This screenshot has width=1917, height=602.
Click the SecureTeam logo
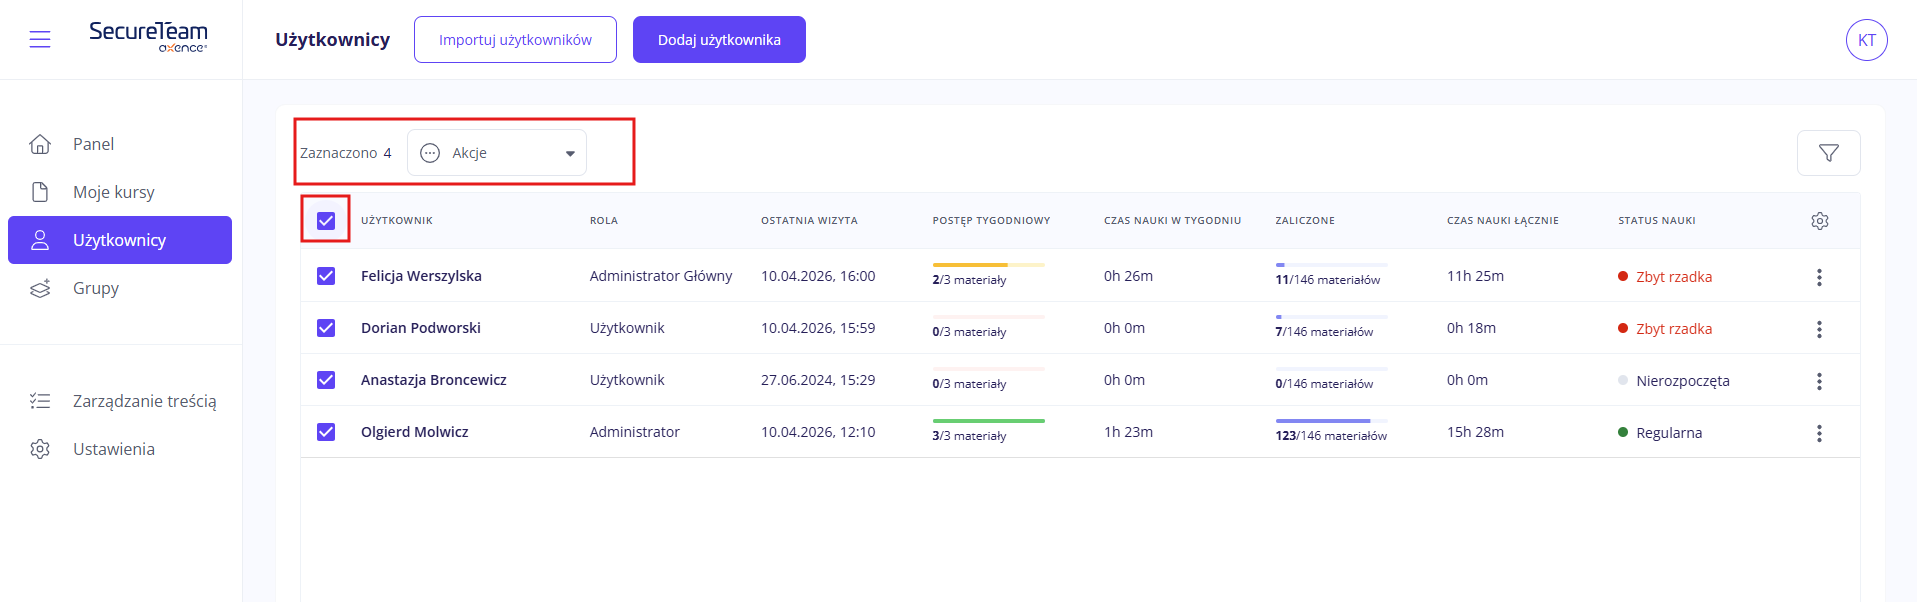coord(148,36)
